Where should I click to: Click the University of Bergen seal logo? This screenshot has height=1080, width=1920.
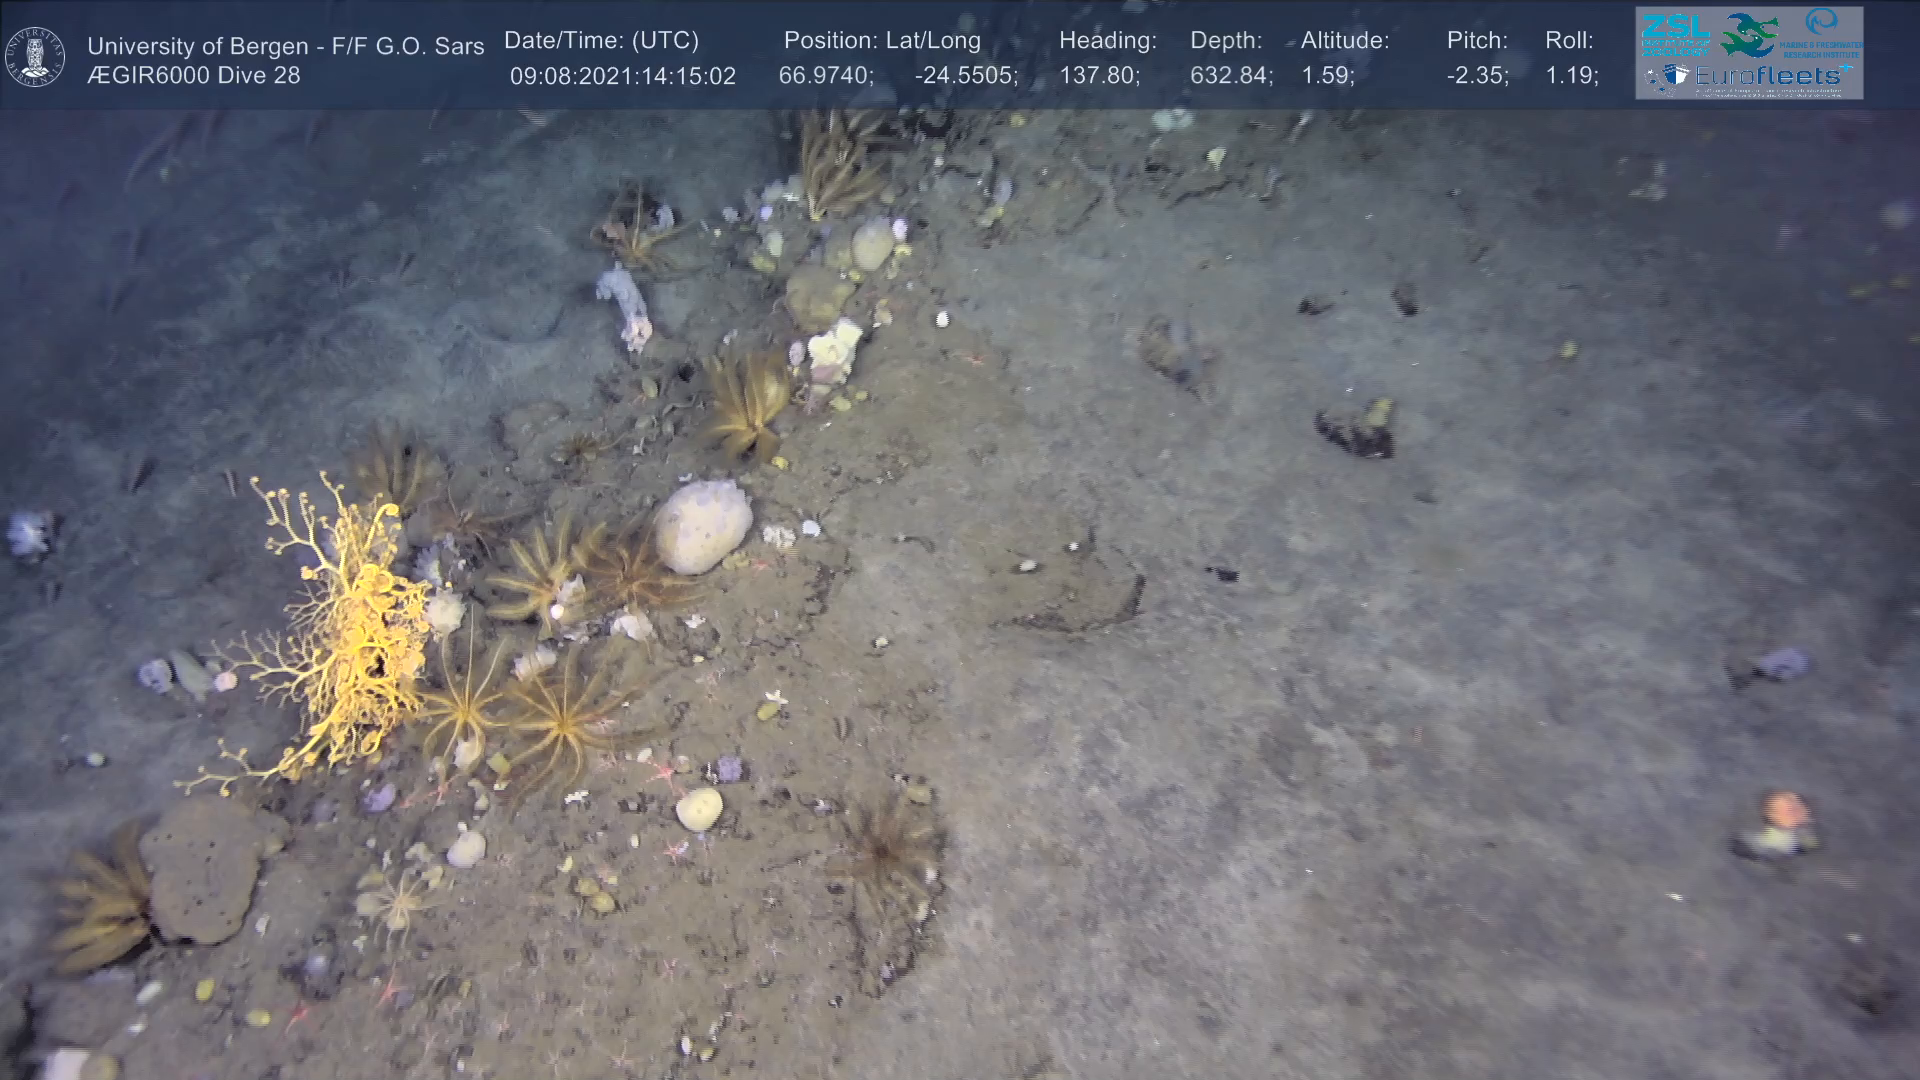point(35,57)
